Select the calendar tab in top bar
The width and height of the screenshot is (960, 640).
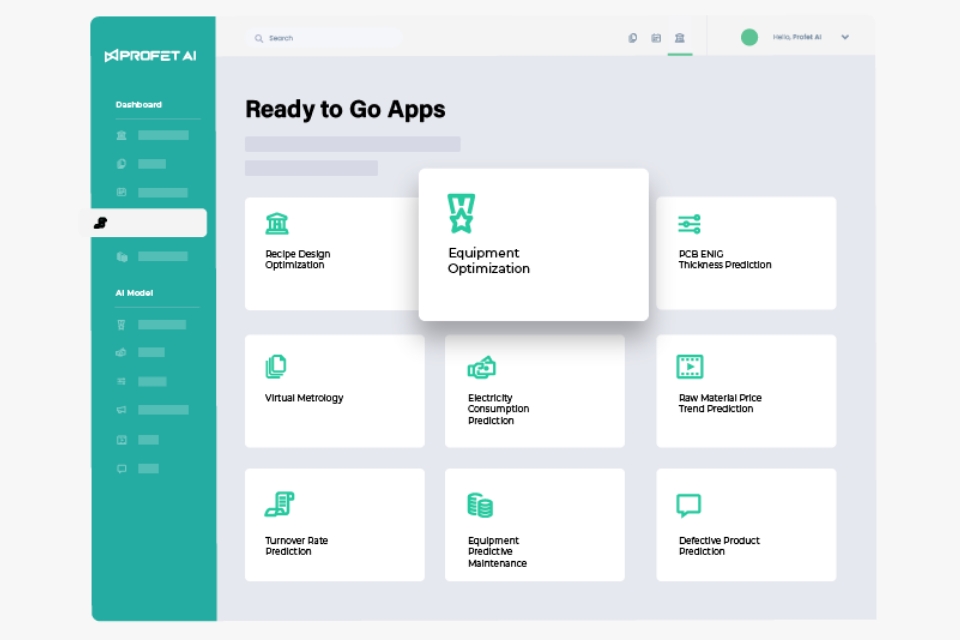pyautogui.click(x=656, y=38)
